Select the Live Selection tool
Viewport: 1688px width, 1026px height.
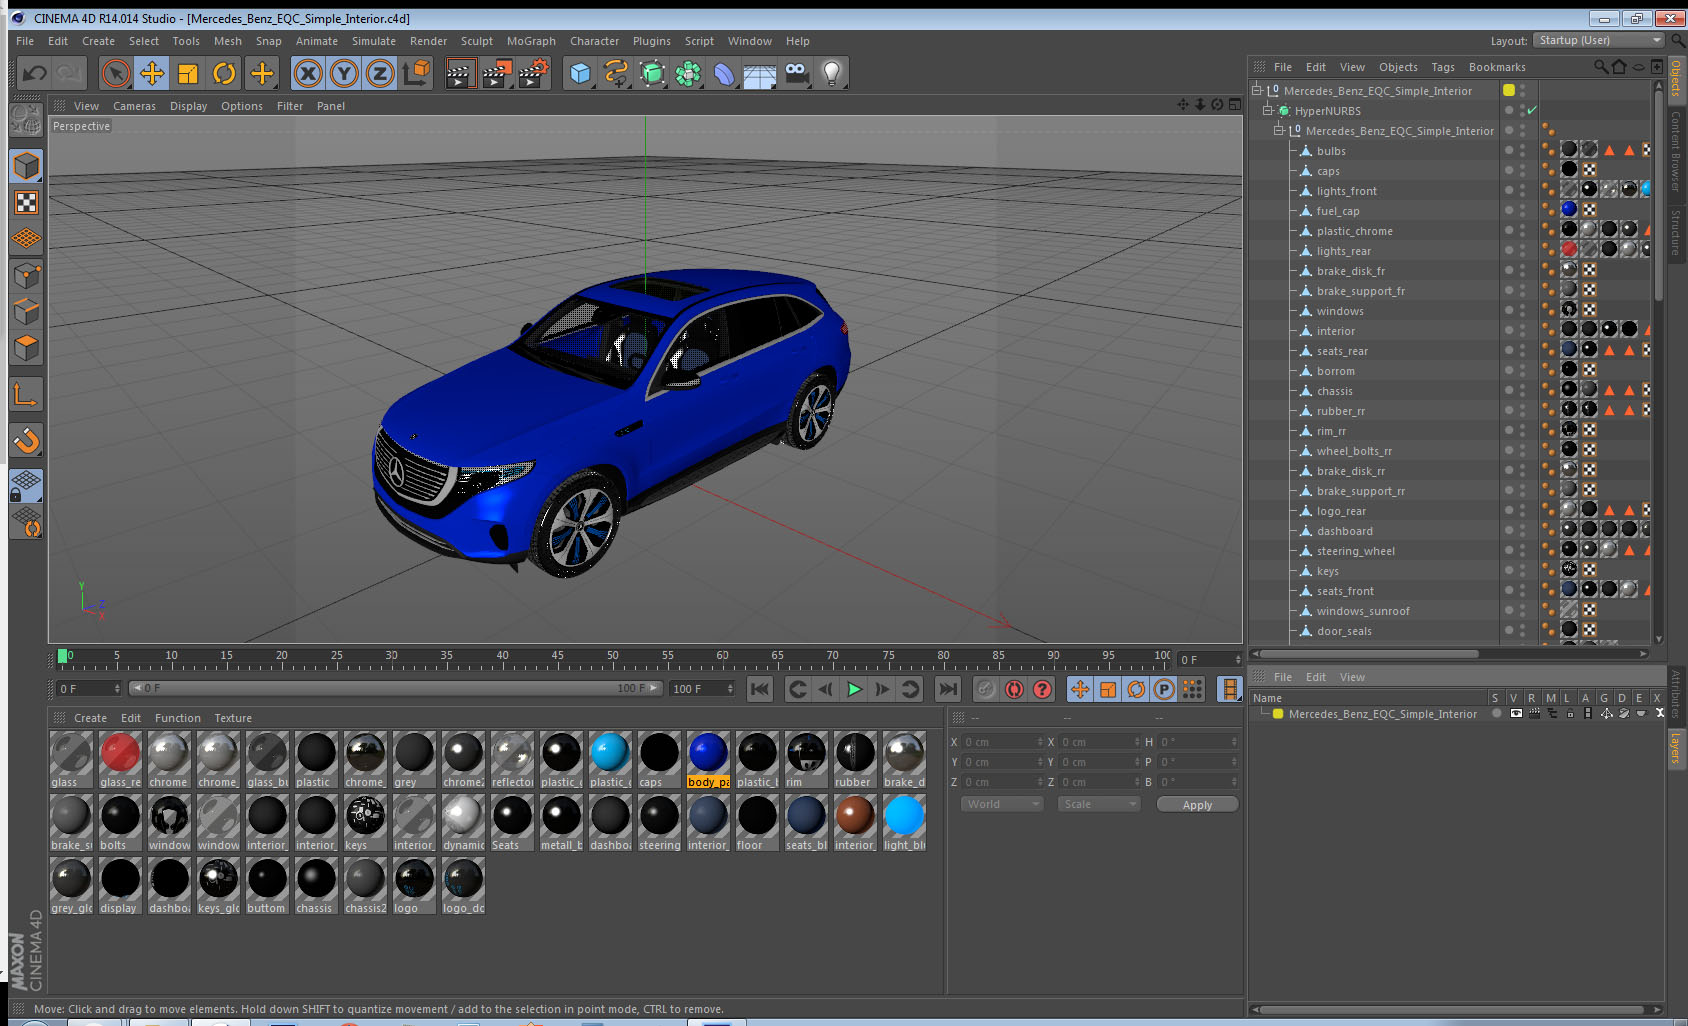click(116, 73)
